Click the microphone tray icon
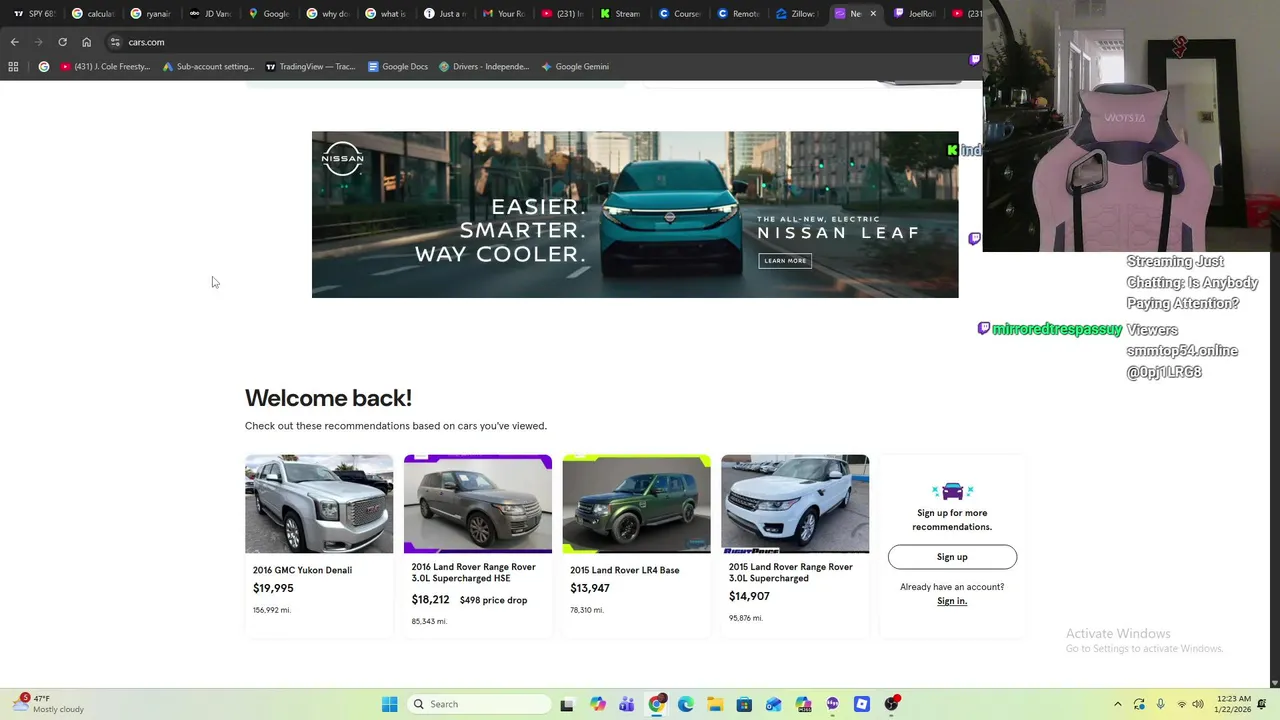1280x720 pixels. click(1160, 704)
